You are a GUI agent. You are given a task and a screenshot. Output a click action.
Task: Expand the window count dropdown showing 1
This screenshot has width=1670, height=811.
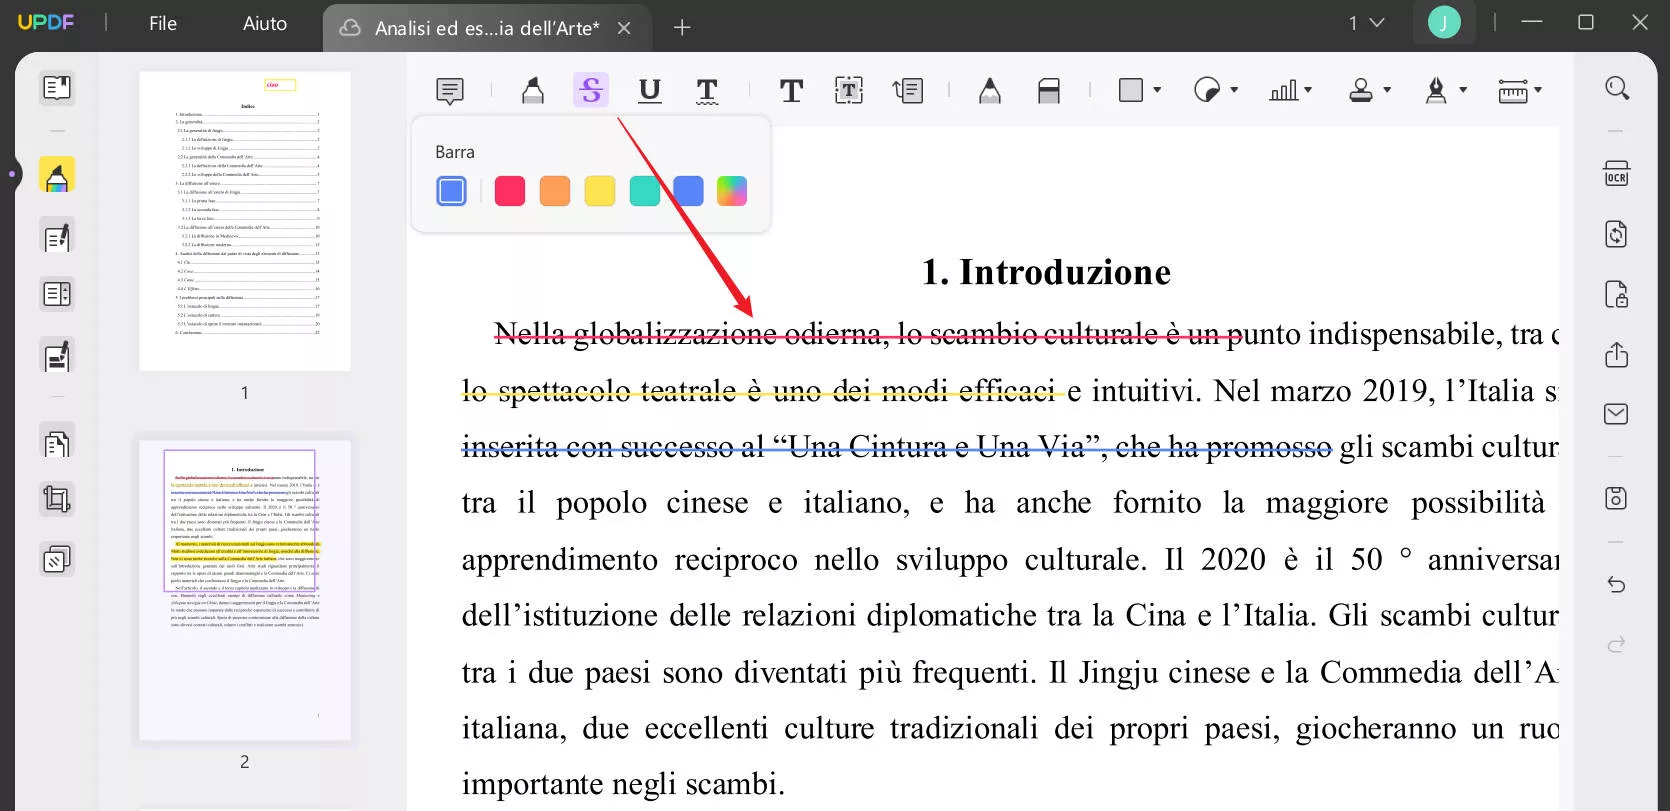(x=1366, y=23)
